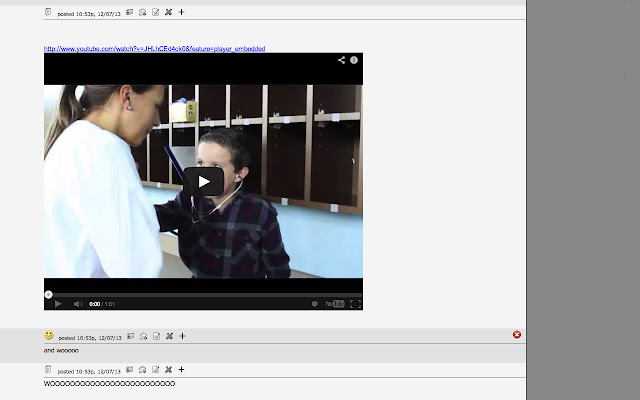
Task: Click the 0:00 / 1:01 time display
Action: point(102,304)
